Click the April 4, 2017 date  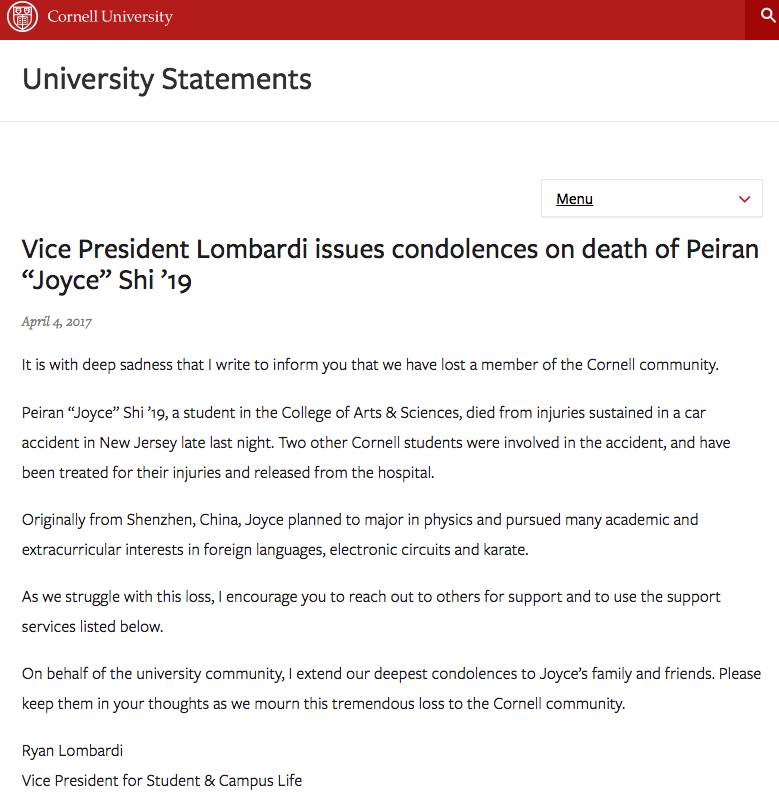tap(56, 322)
